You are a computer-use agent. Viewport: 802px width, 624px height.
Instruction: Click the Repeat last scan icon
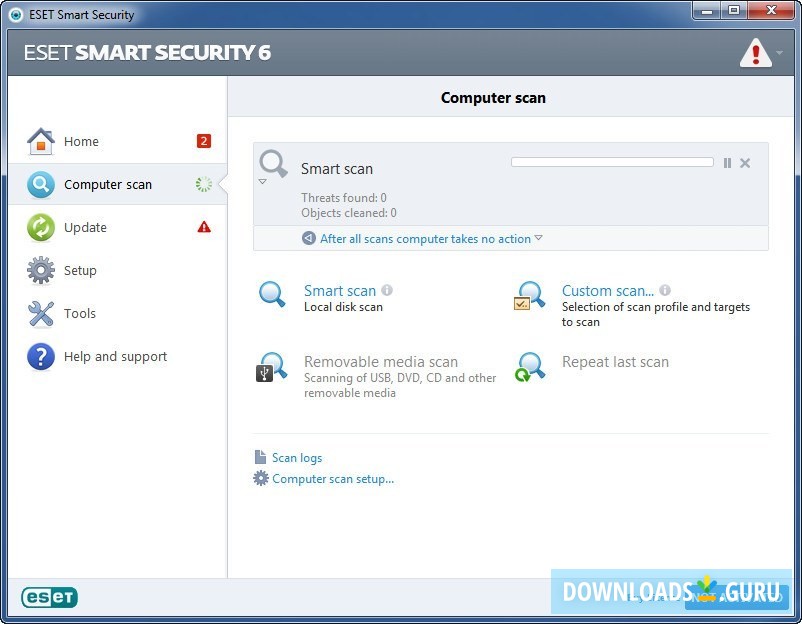(x=530, y=367)
